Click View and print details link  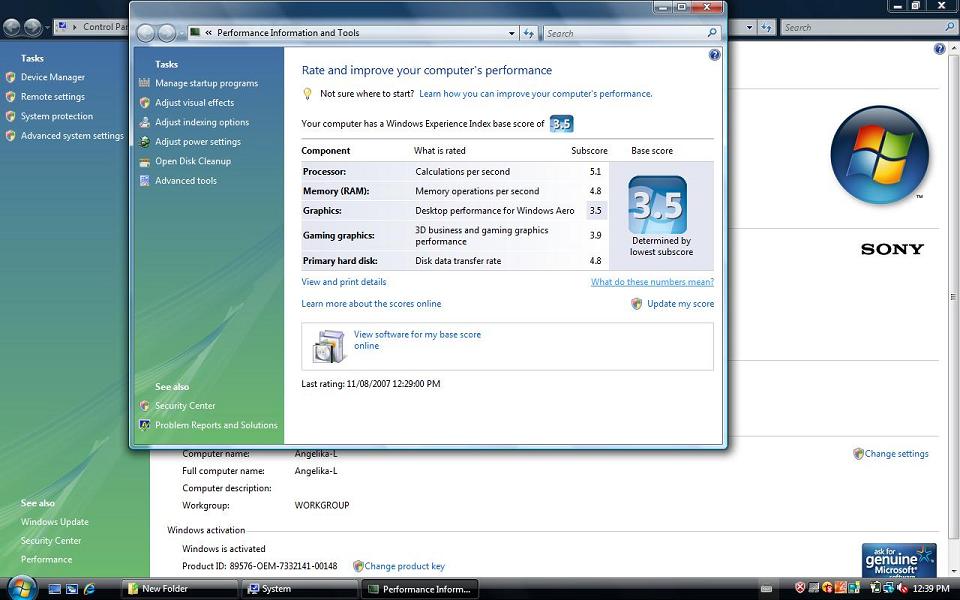pos(343,282)
